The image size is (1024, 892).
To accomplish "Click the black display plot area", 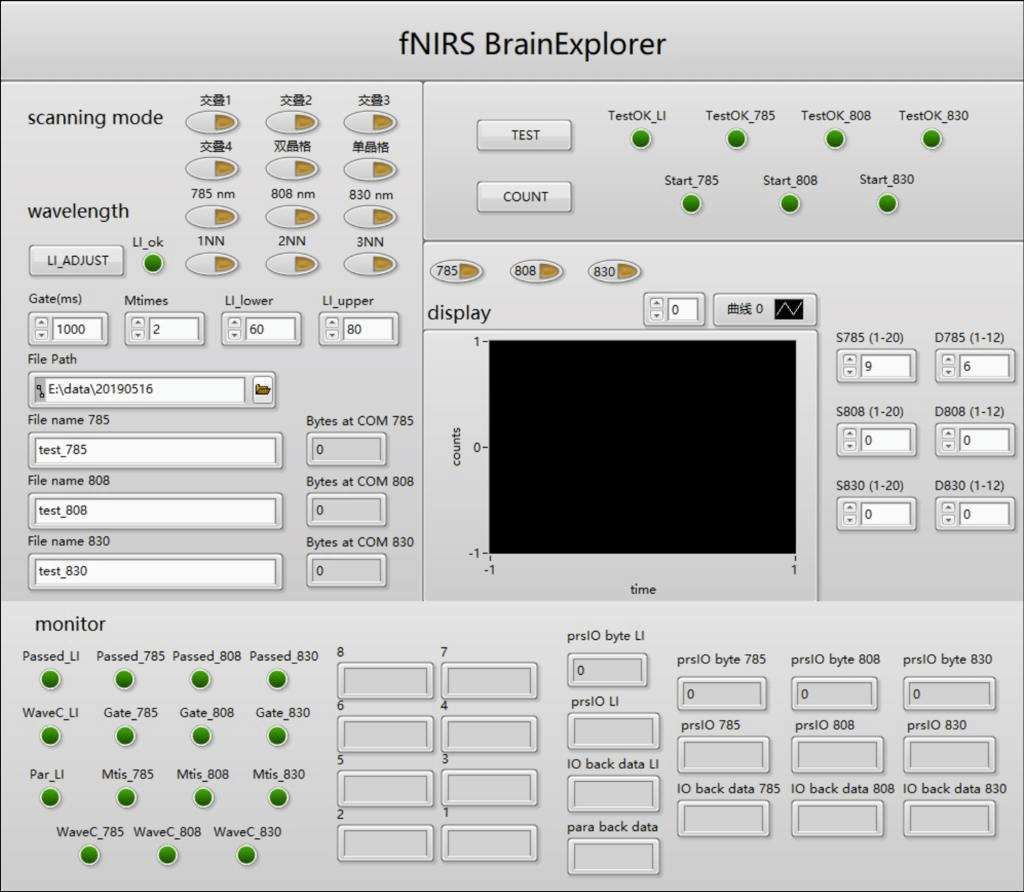I will click(642, 447).
